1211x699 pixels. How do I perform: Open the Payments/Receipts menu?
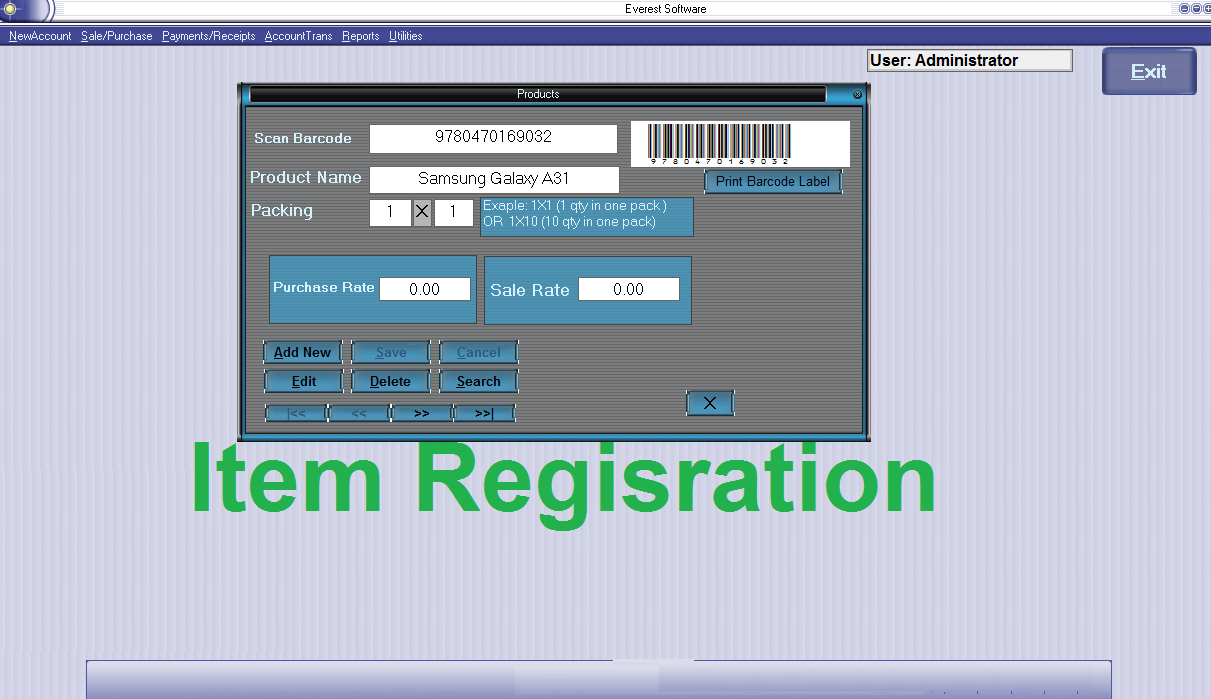tap(209, 36)
